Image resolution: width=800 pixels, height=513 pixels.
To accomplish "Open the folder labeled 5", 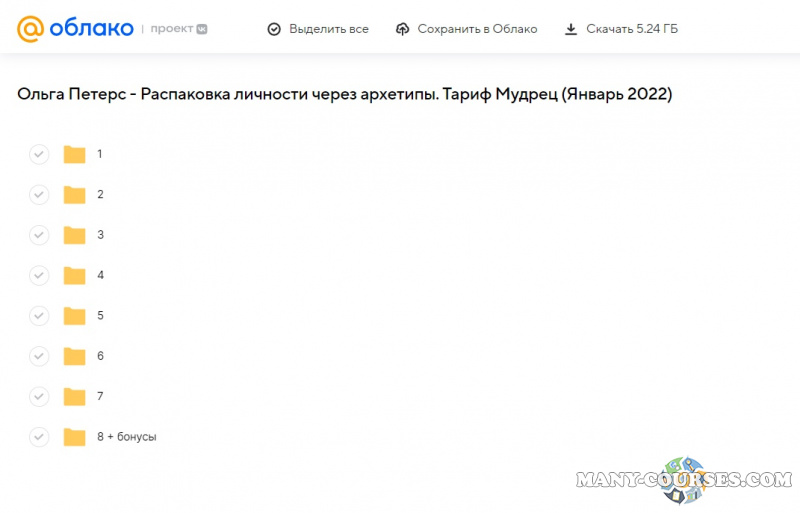I will [x=100, y=315].
